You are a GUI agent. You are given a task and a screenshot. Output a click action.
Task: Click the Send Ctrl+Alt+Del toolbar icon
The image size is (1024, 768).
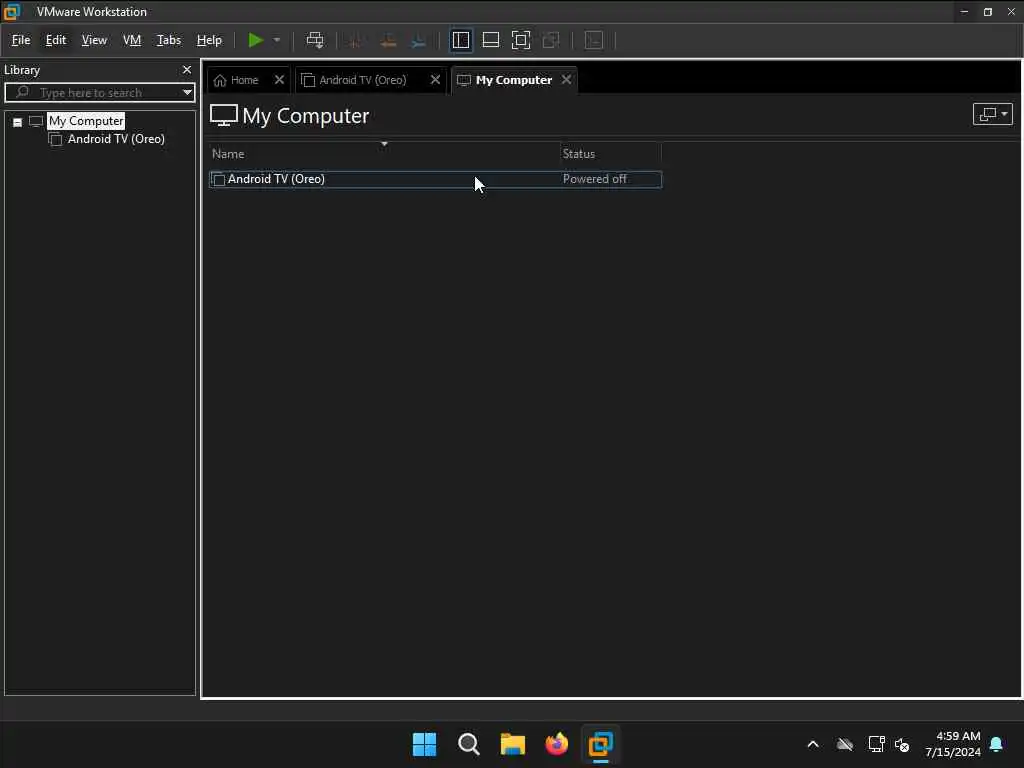[x=315, y=40]
